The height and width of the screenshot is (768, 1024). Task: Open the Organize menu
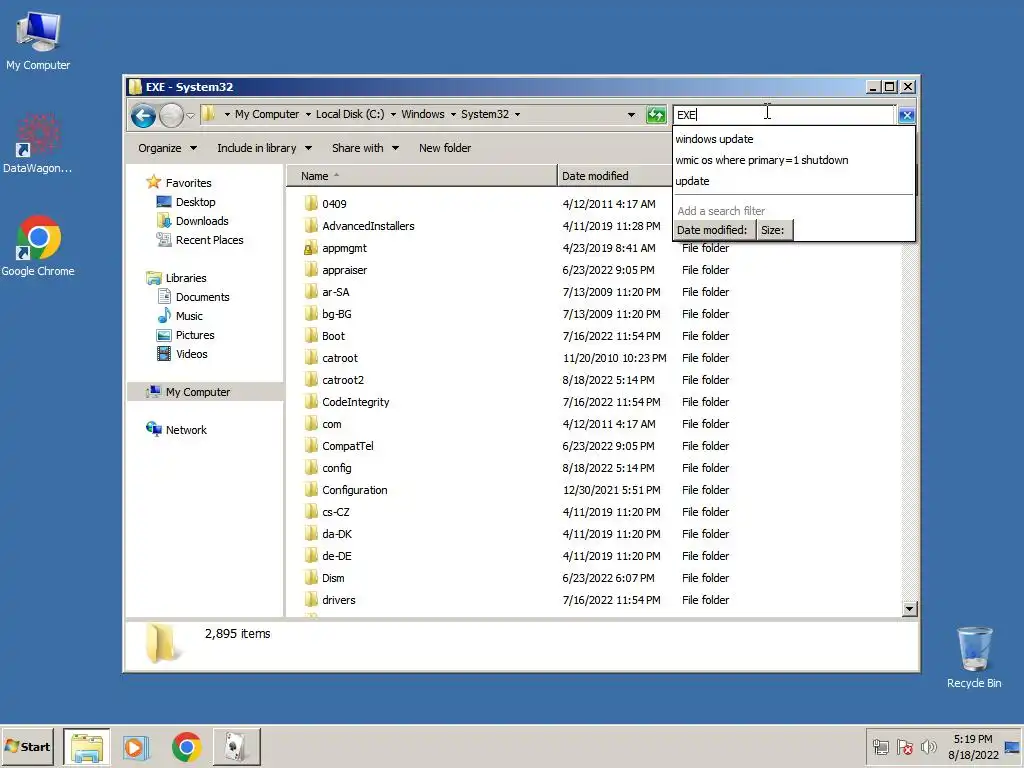click(167, 148)
